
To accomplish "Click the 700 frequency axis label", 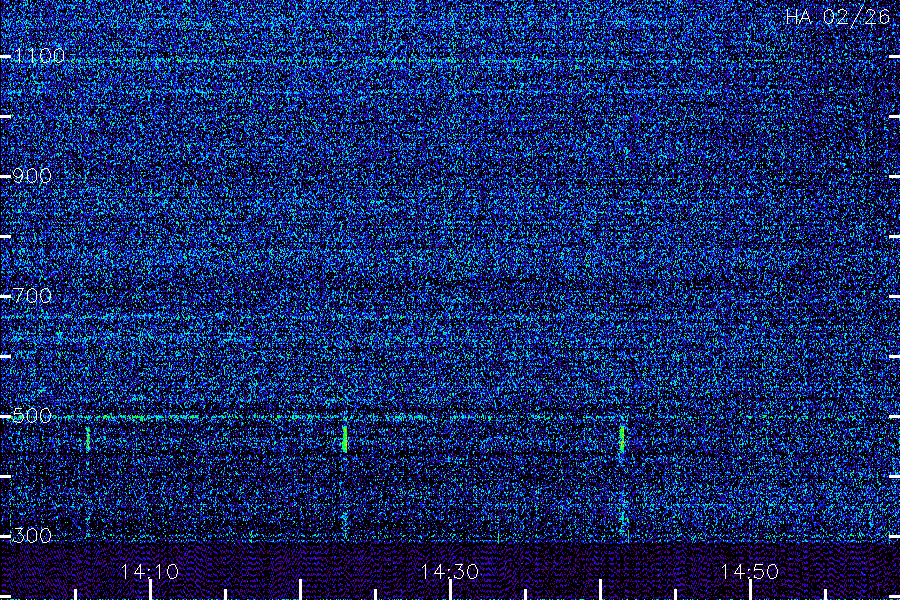I will coord(32,296).
